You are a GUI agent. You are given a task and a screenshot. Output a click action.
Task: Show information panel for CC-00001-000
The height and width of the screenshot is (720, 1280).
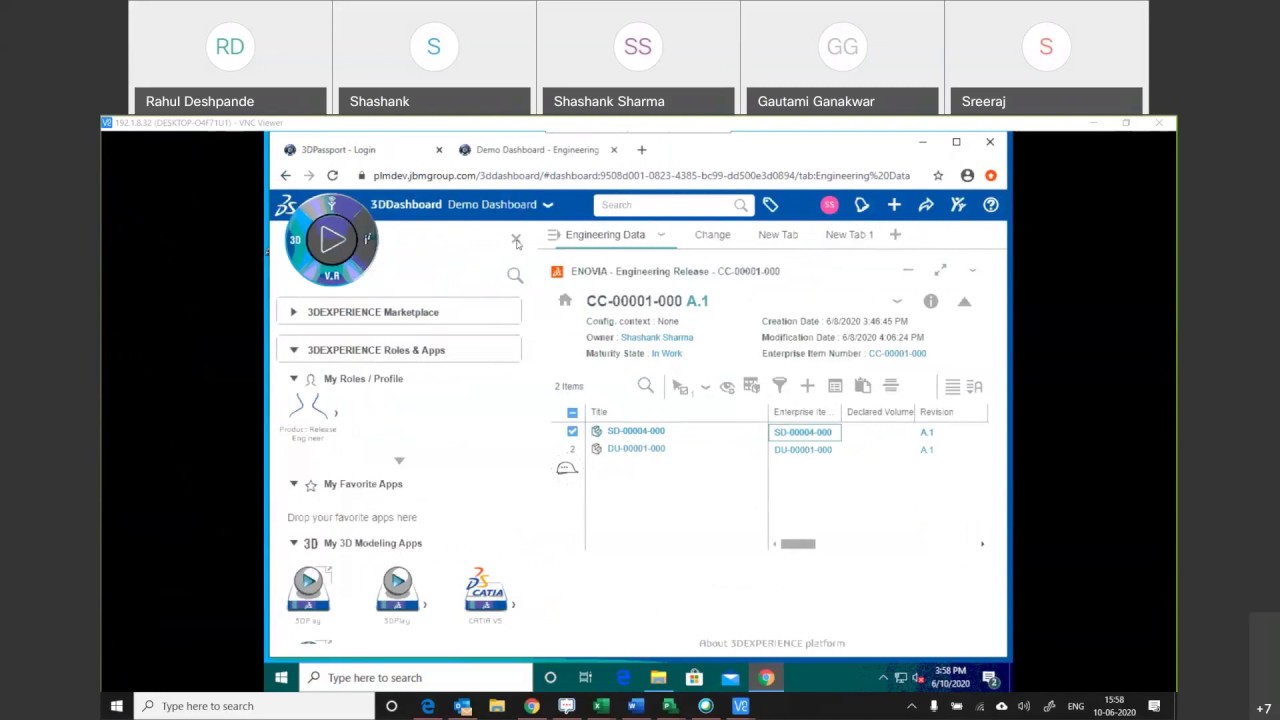(931, 301)
